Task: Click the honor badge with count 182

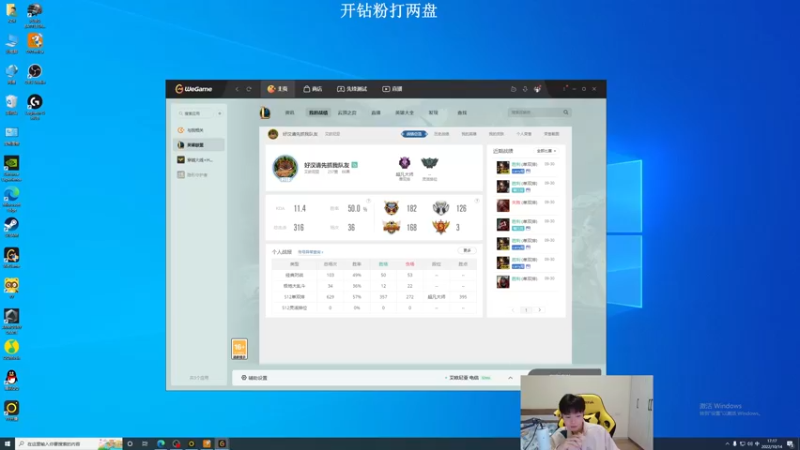Action: pyautogui.click(x=391, y=208)
